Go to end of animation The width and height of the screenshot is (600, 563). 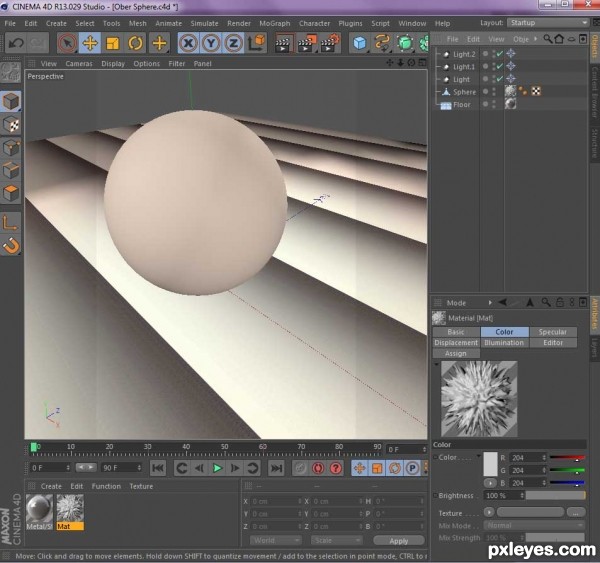coord(277,468)
